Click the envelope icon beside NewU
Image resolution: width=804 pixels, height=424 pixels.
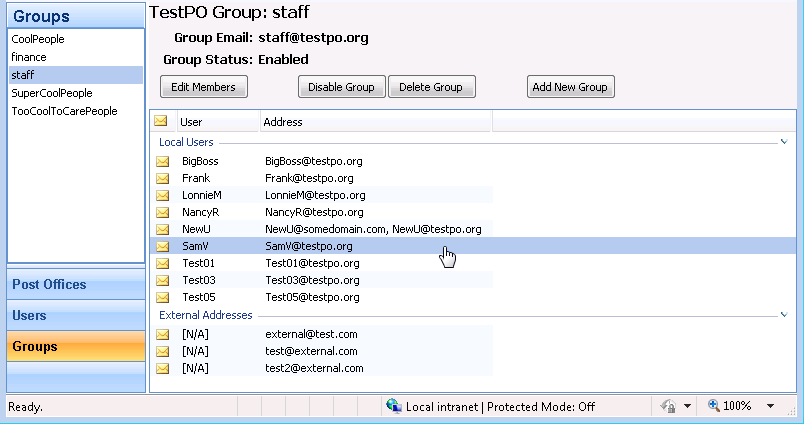tap(163, 229)
